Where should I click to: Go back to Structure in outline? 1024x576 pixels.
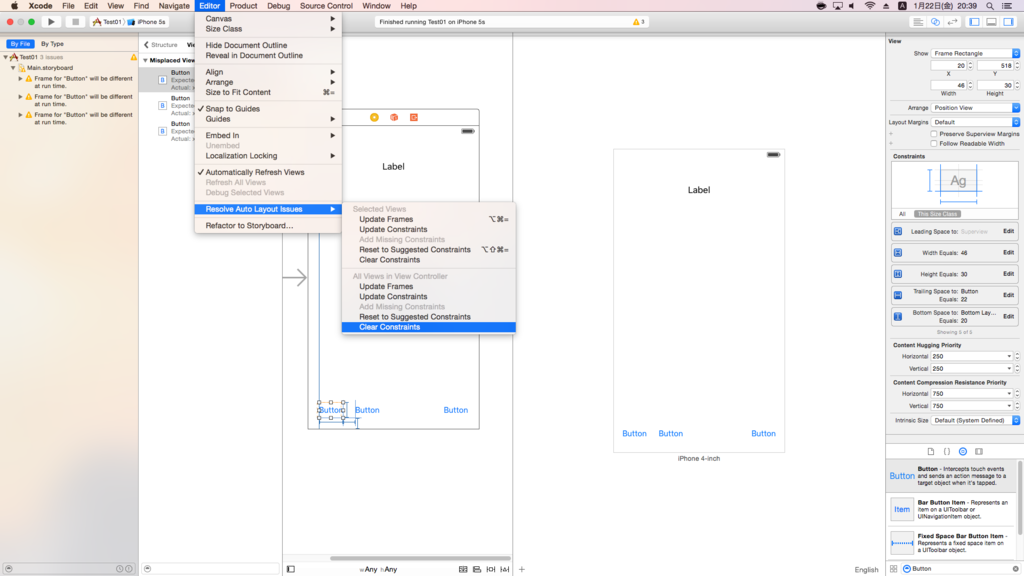pyautogui.click(x=161, y=45)
